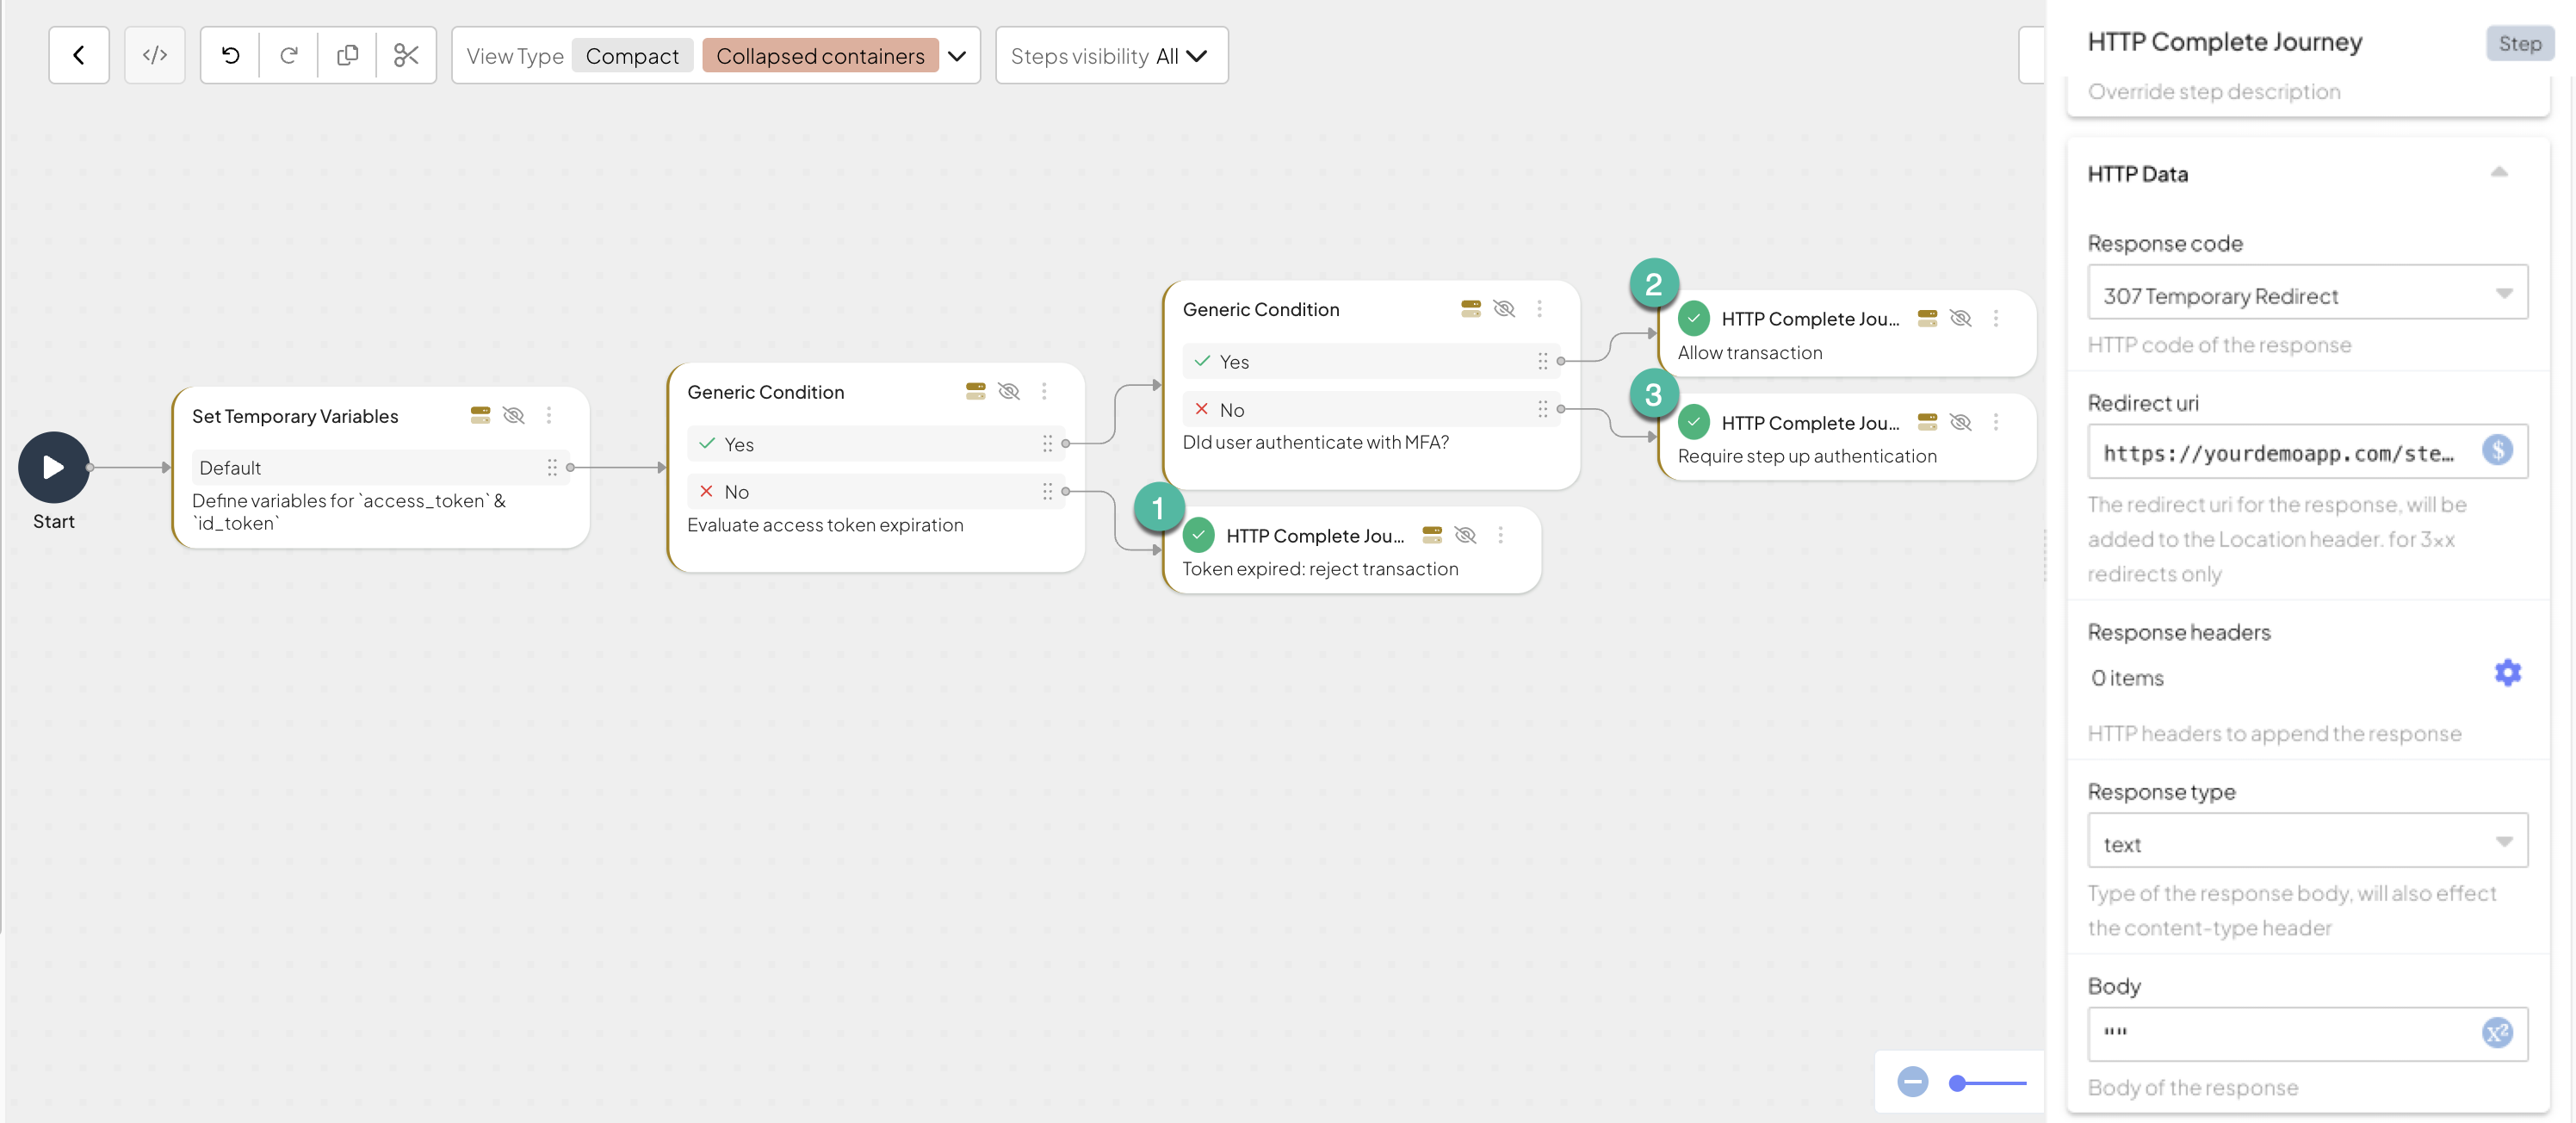Insert a variable into the Redirect uri
The width and height of the screenshot is (2576, 1123).
(2498, 450)
